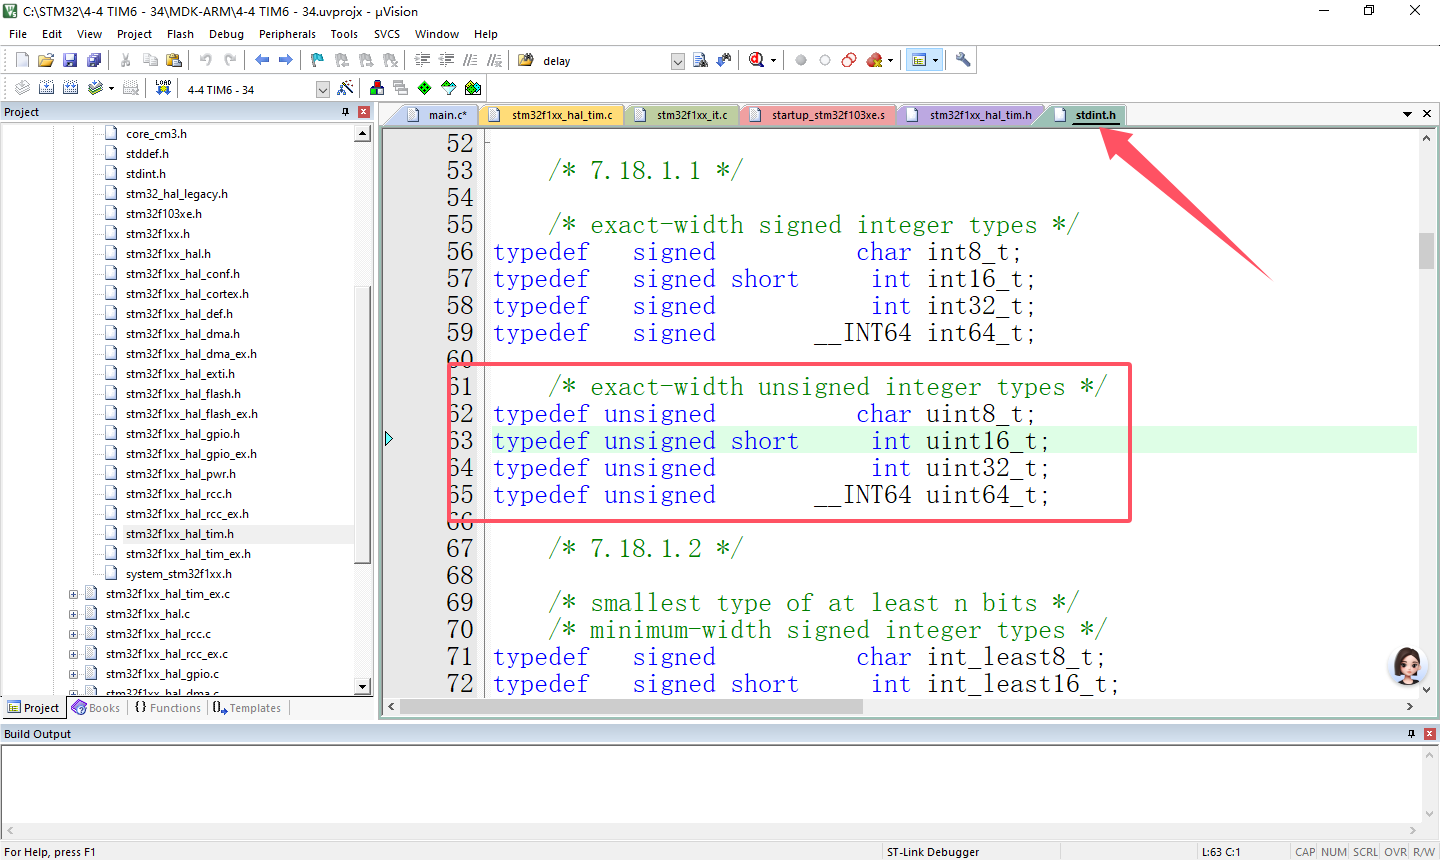The height and width of the screenshot is (860, 1440).
Task: Click the Options for Target magic wand icon
Action: [345, 88]
